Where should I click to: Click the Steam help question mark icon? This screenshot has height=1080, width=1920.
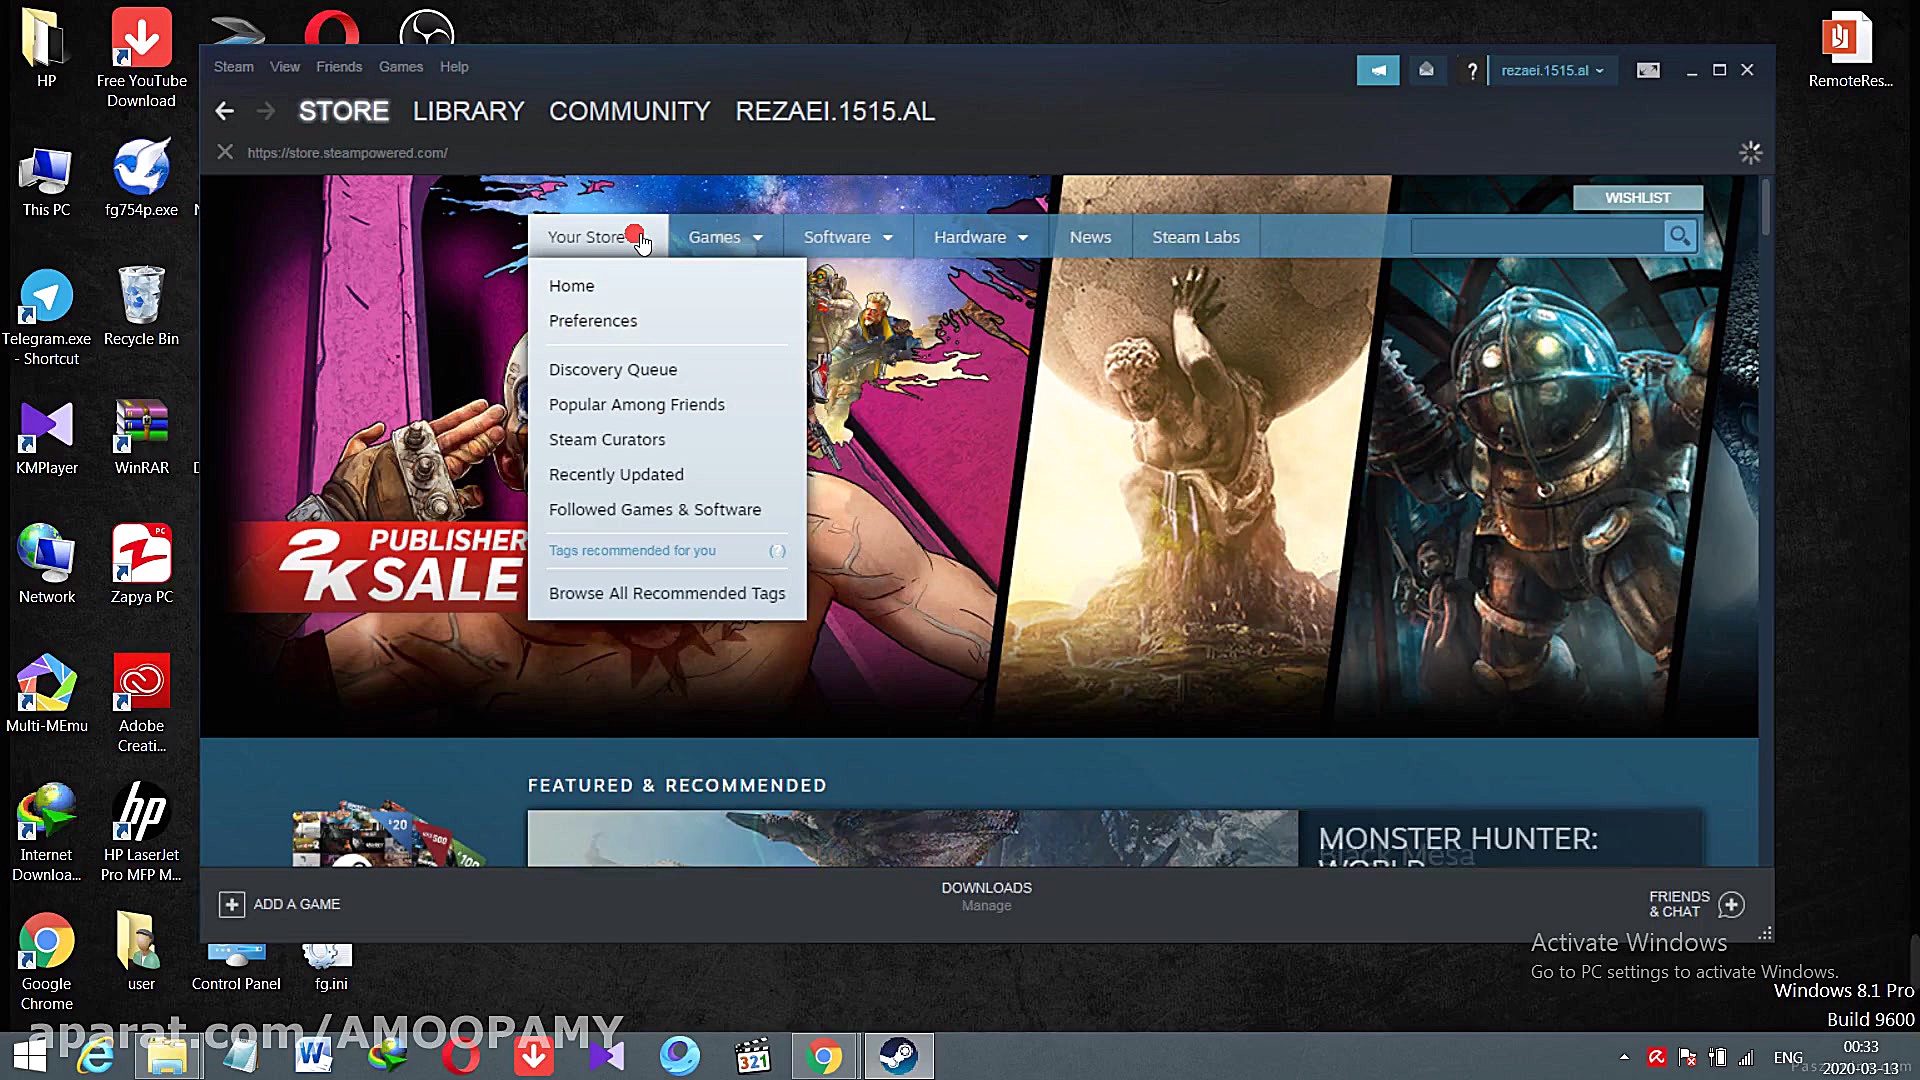1471,70
